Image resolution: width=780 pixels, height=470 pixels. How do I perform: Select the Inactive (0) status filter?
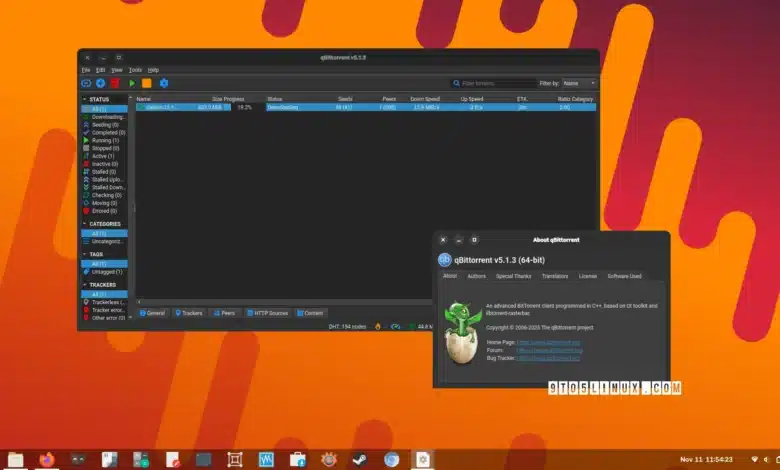pyautogui.click(x=104, y=164)
